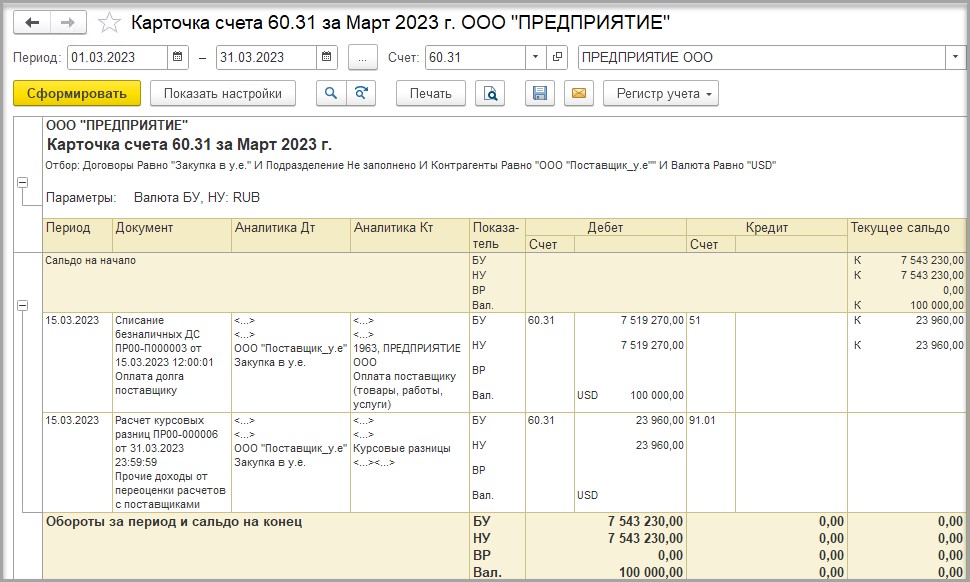This screenshot has width=970, height=582.
Task: Click the magnifier search icon
Action: click(x=330, y=94)
